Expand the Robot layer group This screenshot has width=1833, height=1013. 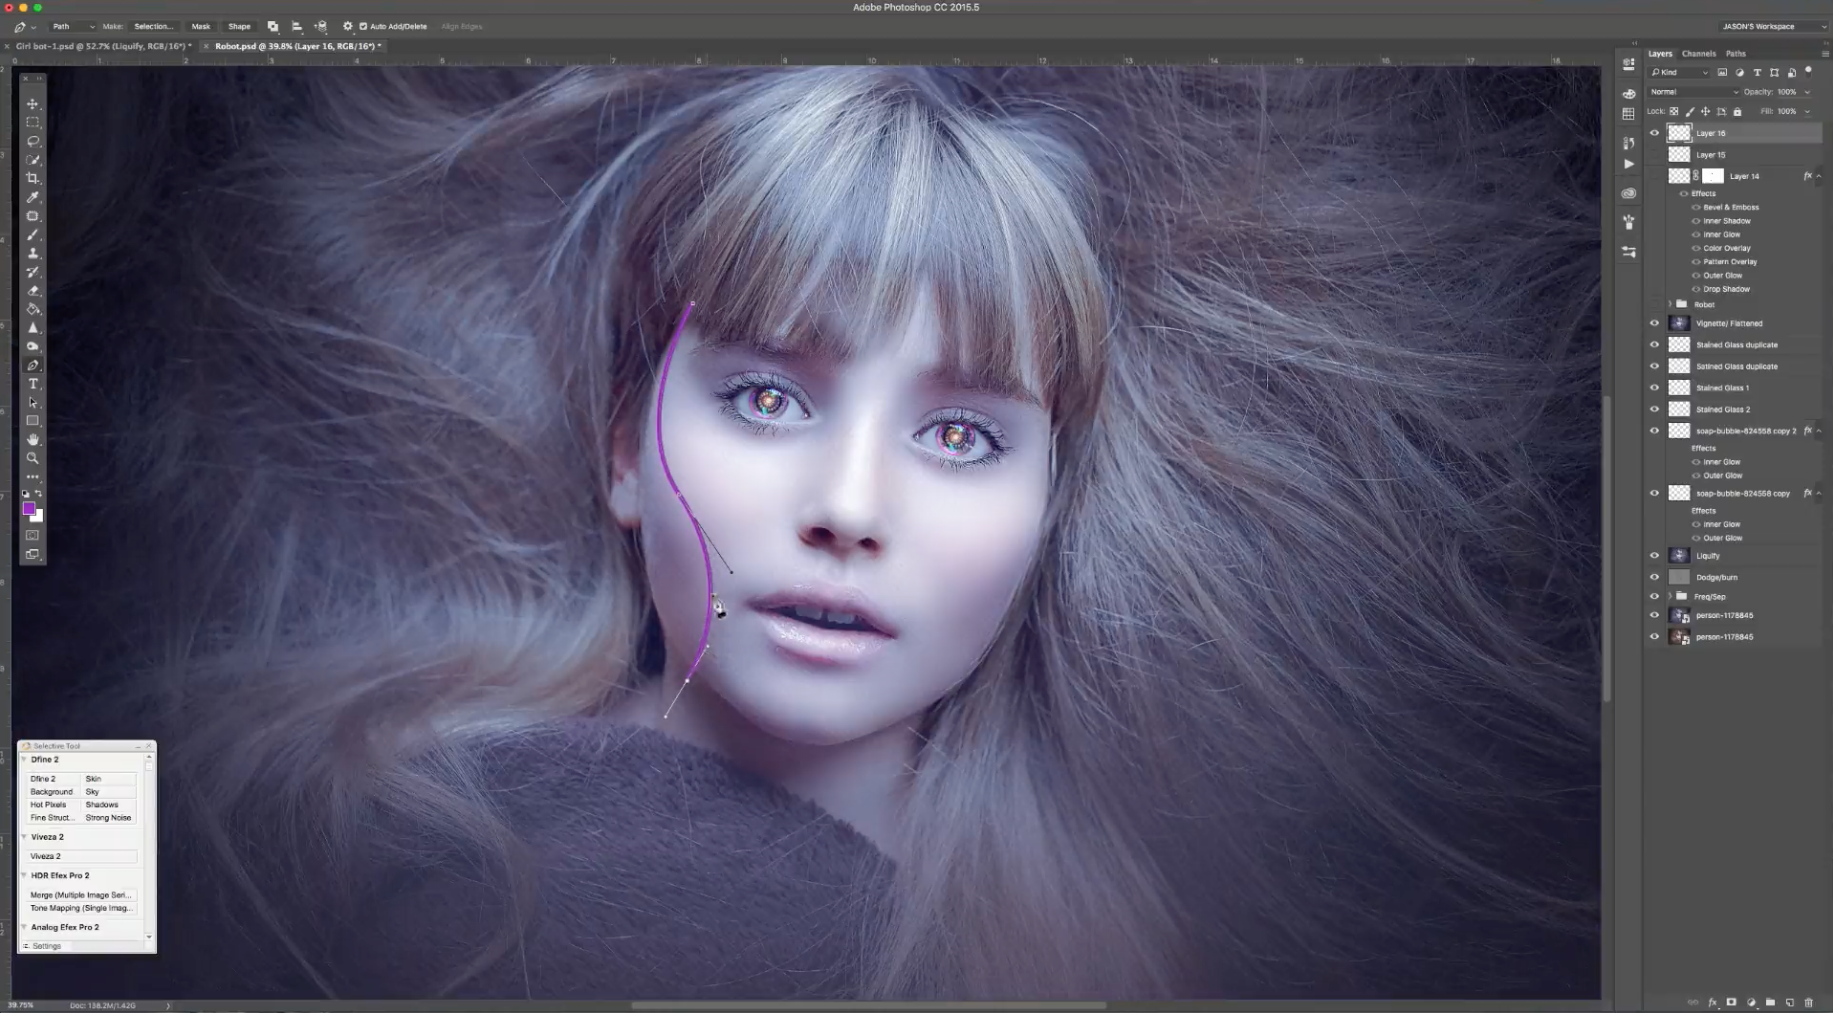pos(1670,304)
